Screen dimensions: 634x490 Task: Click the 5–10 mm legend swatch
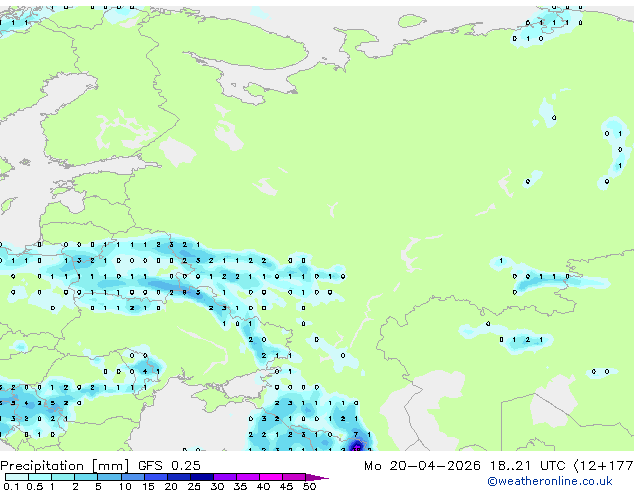coord(109,477)
